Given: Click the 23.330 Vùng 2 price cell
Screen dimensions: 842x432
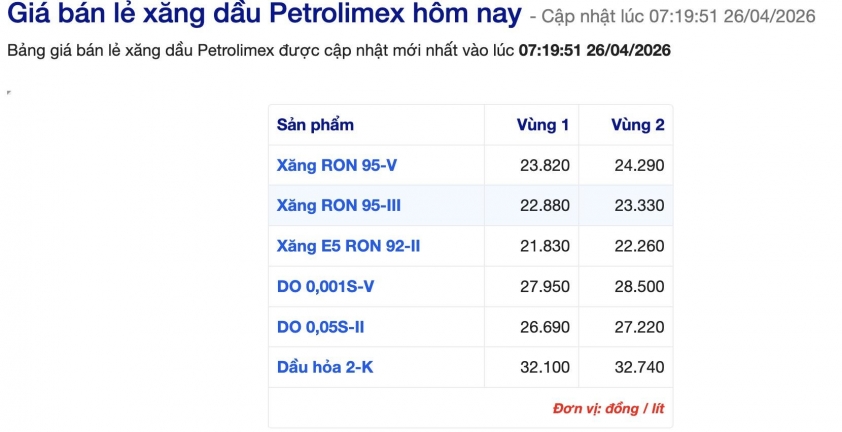Looking at the screenshot, I should click(x=639, y=206).
